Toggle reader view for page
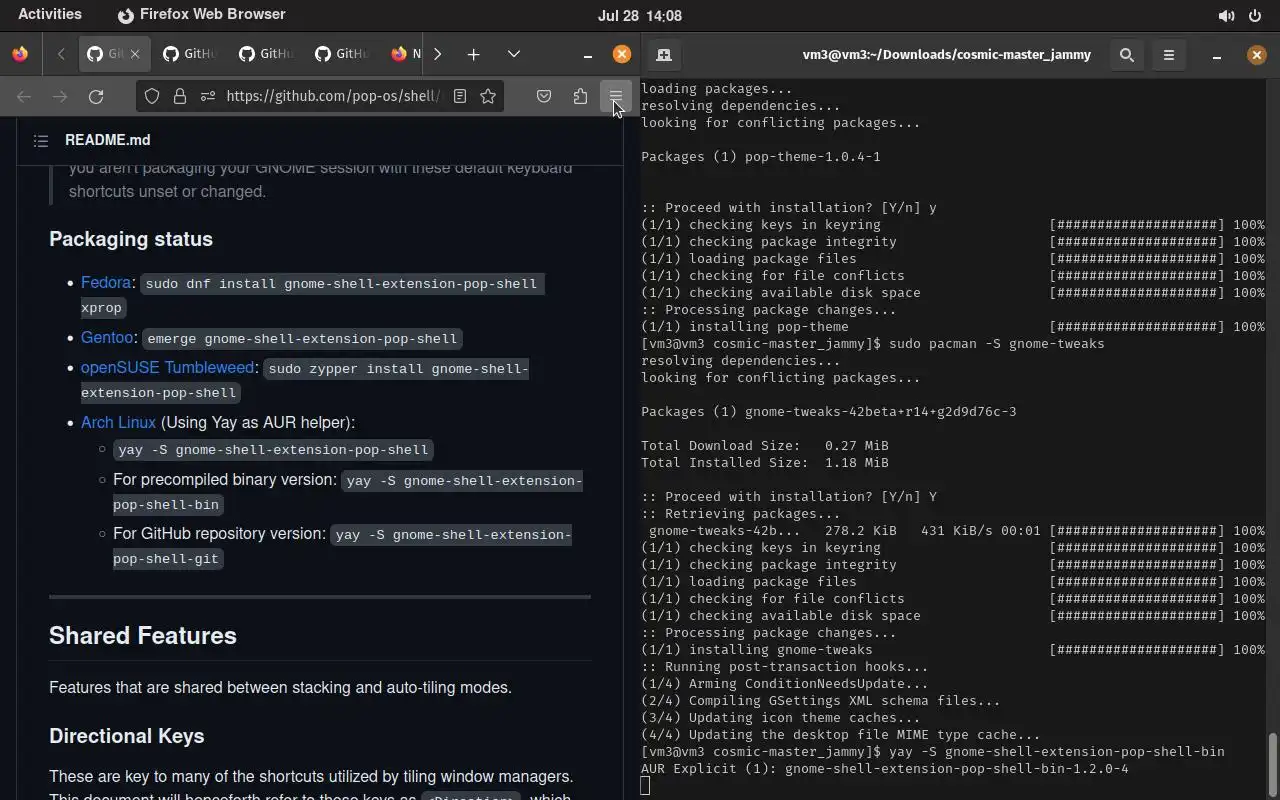The image size is (1280, 800). (460, 96)
